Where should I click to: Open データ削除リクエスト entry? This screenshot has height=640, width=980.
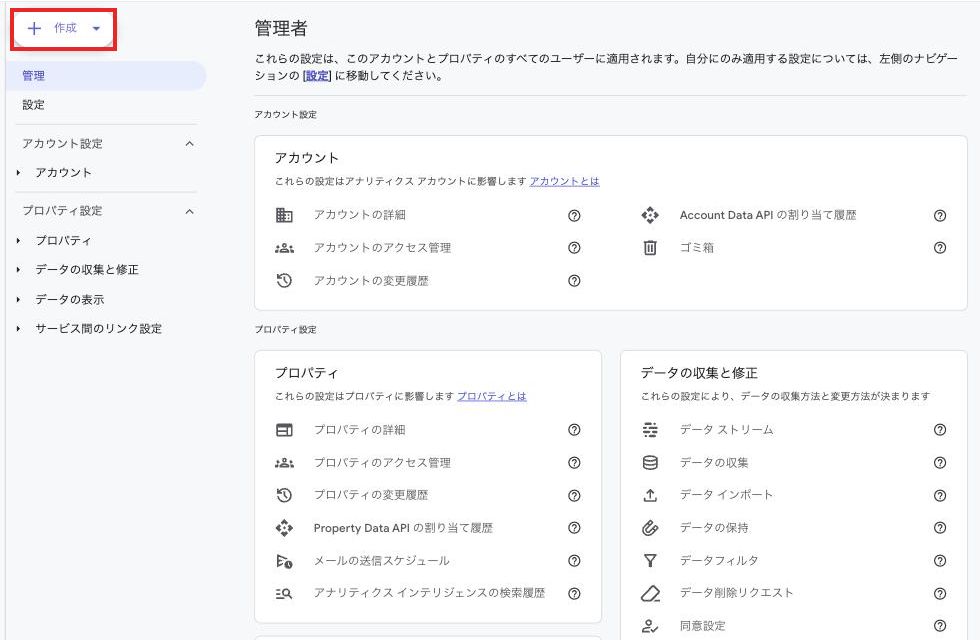[737, 593]
